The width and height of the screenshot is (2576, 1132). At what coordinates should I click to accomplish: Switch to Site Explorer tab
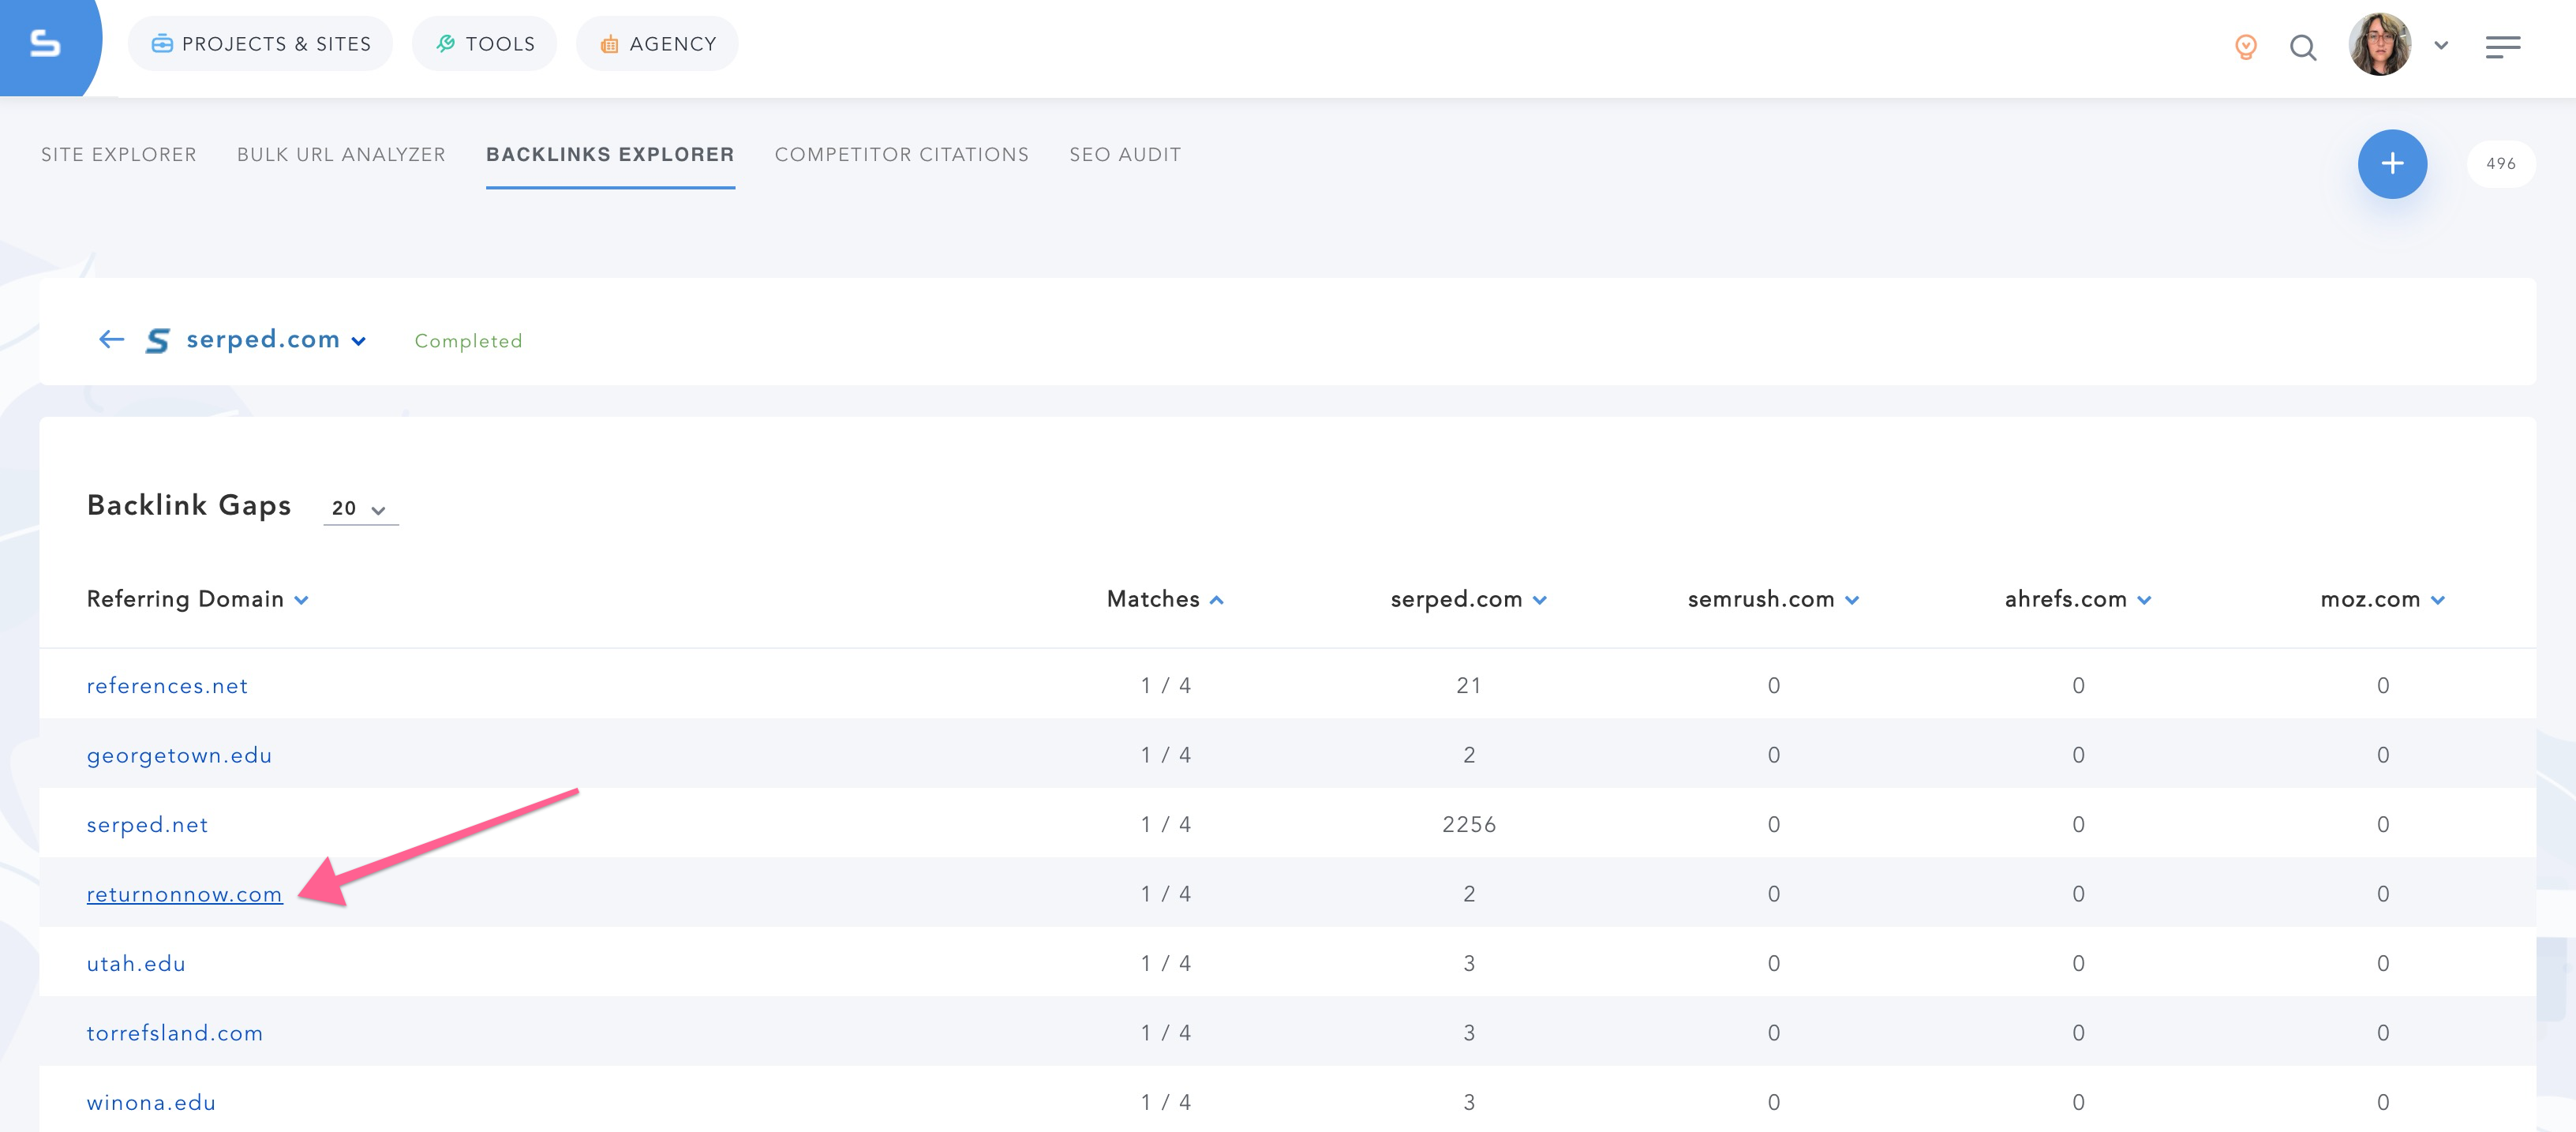point(119,155)
